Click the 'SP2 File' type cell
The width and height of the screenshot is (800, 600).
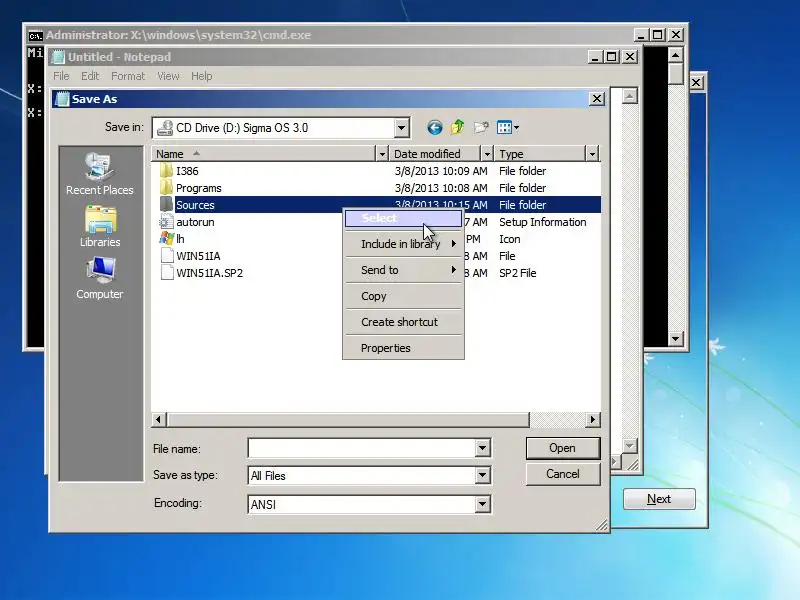coord(518,273)
